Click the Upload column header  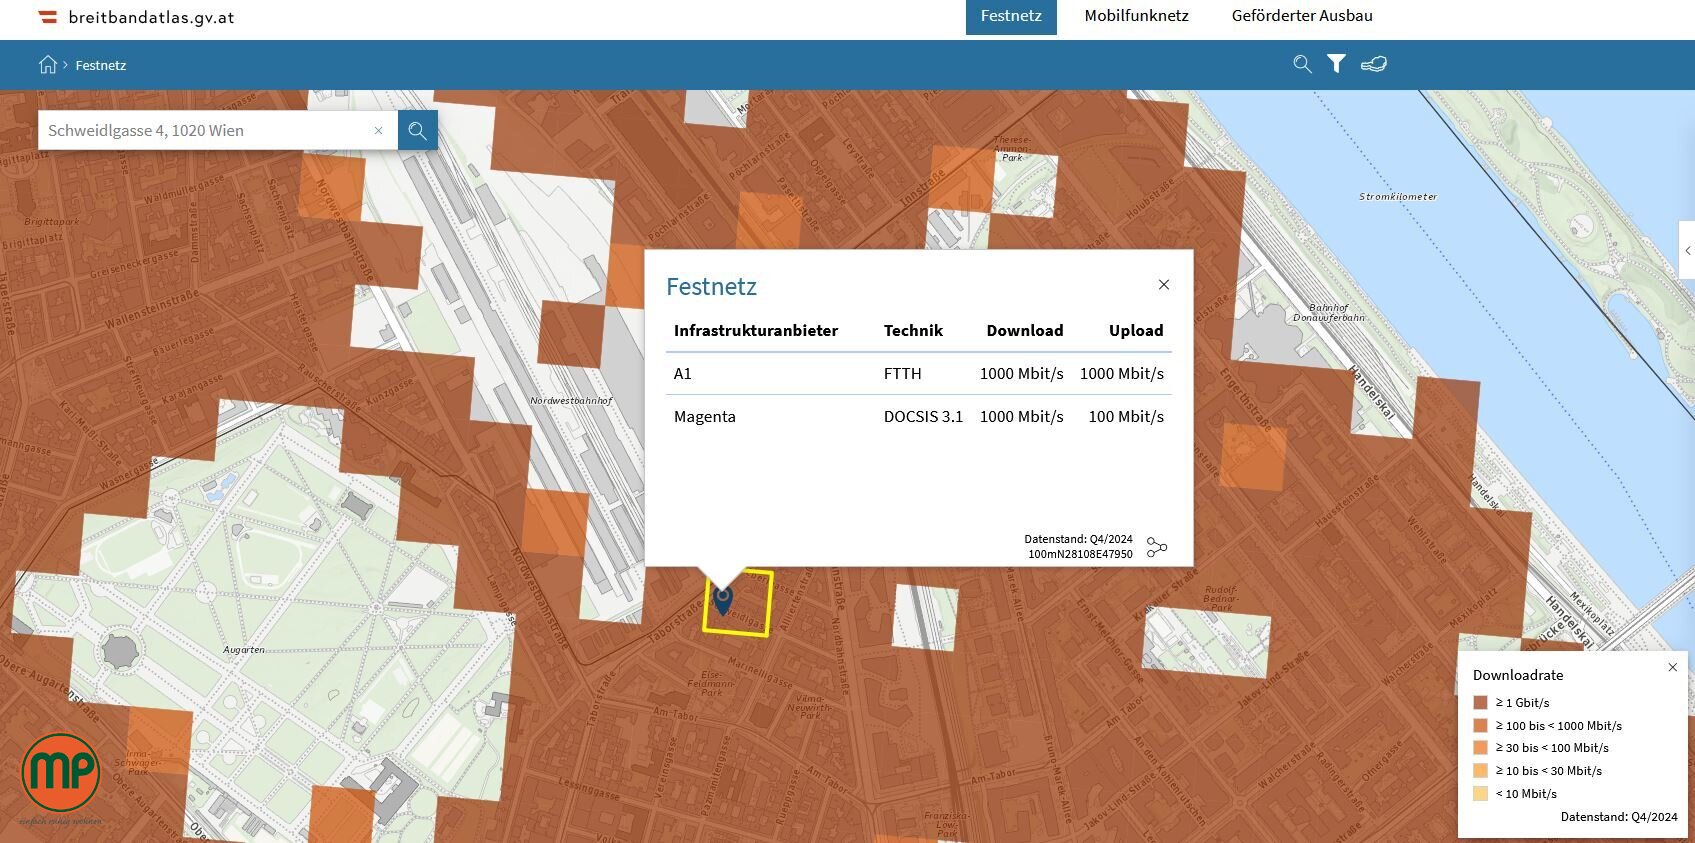tap(1136, 331)
